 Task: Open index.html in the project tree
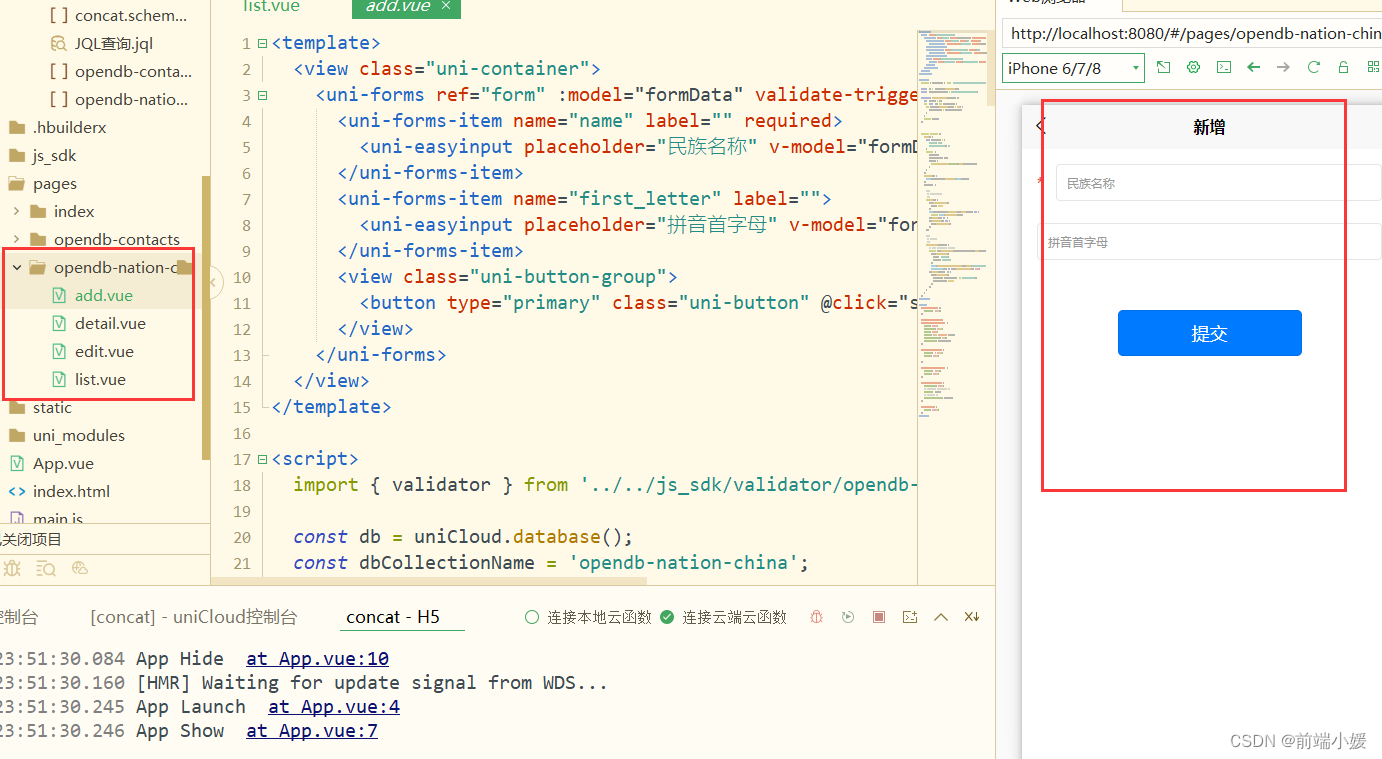tap(71, 491)
